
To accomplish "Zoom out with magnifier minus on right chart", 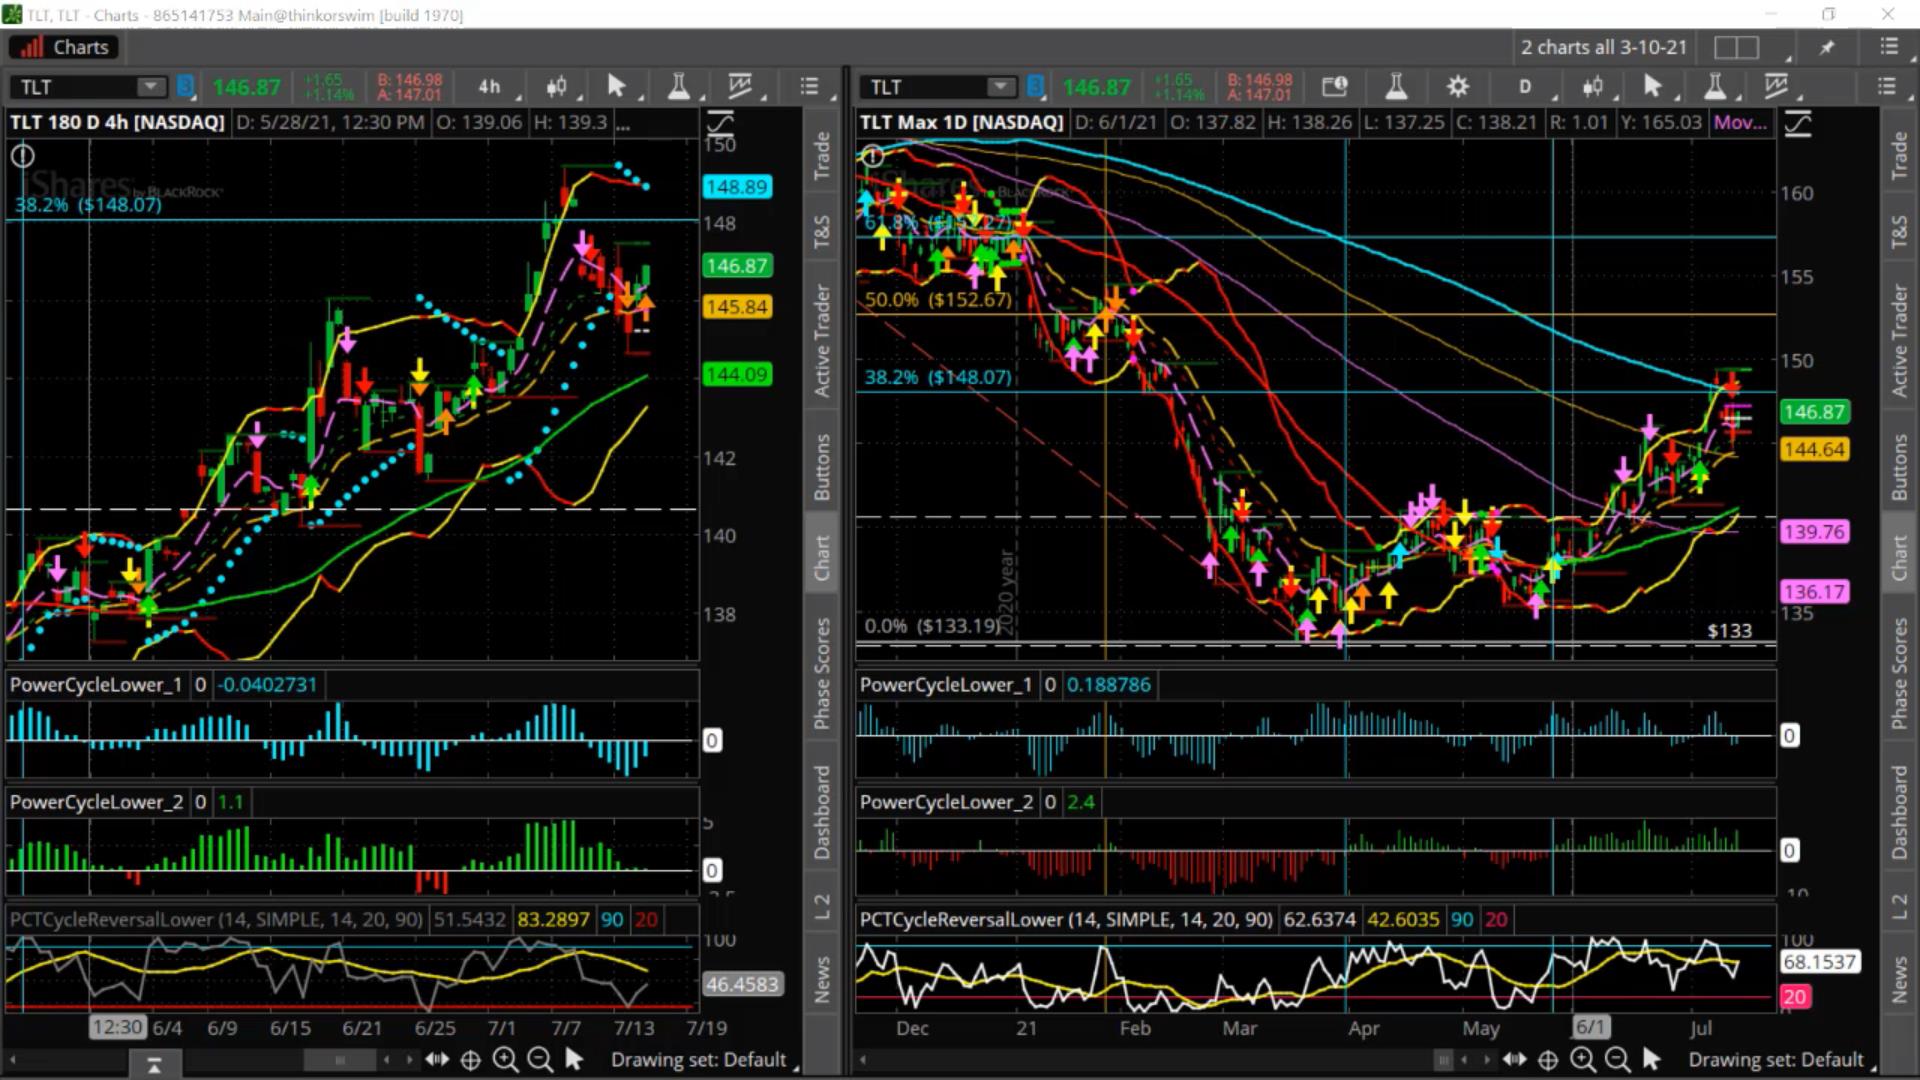I will click(x=1617, y=1059).
